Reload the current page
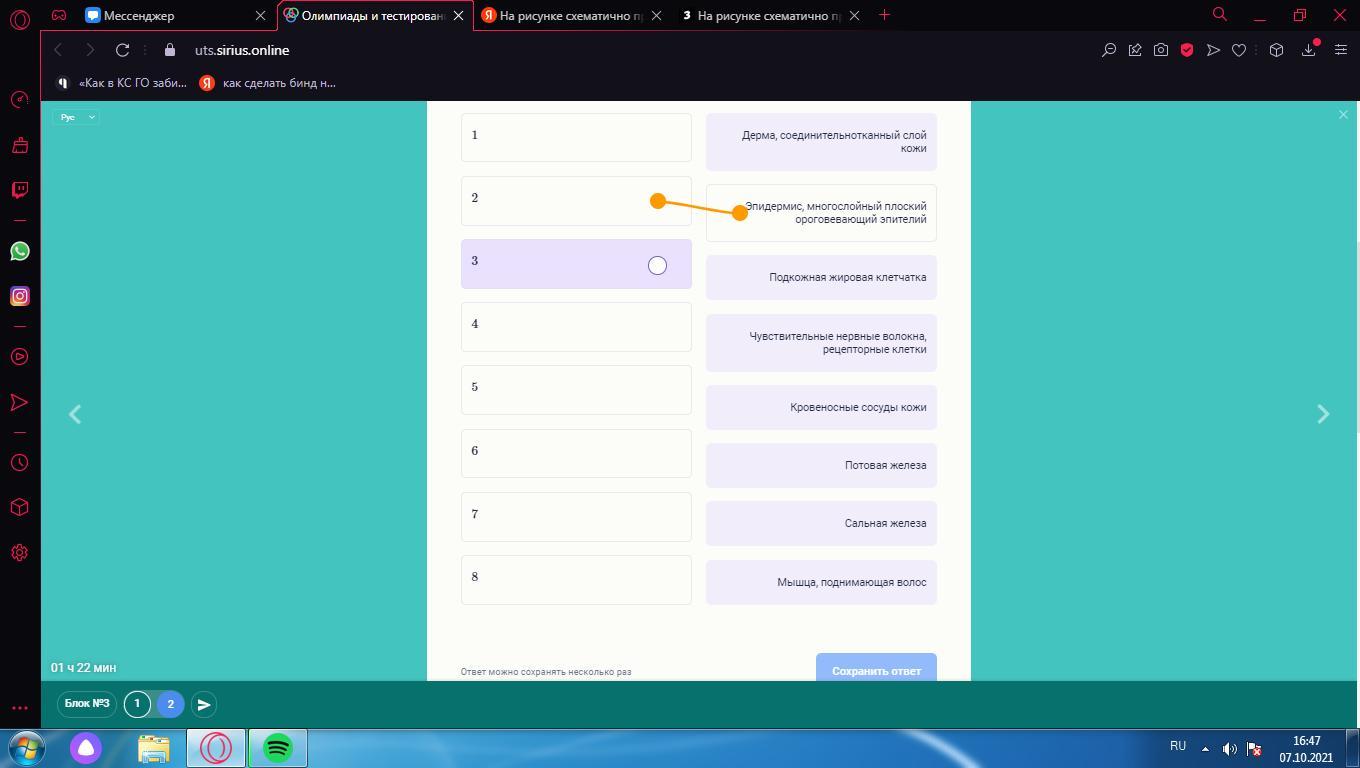 (x=122, y=50)
